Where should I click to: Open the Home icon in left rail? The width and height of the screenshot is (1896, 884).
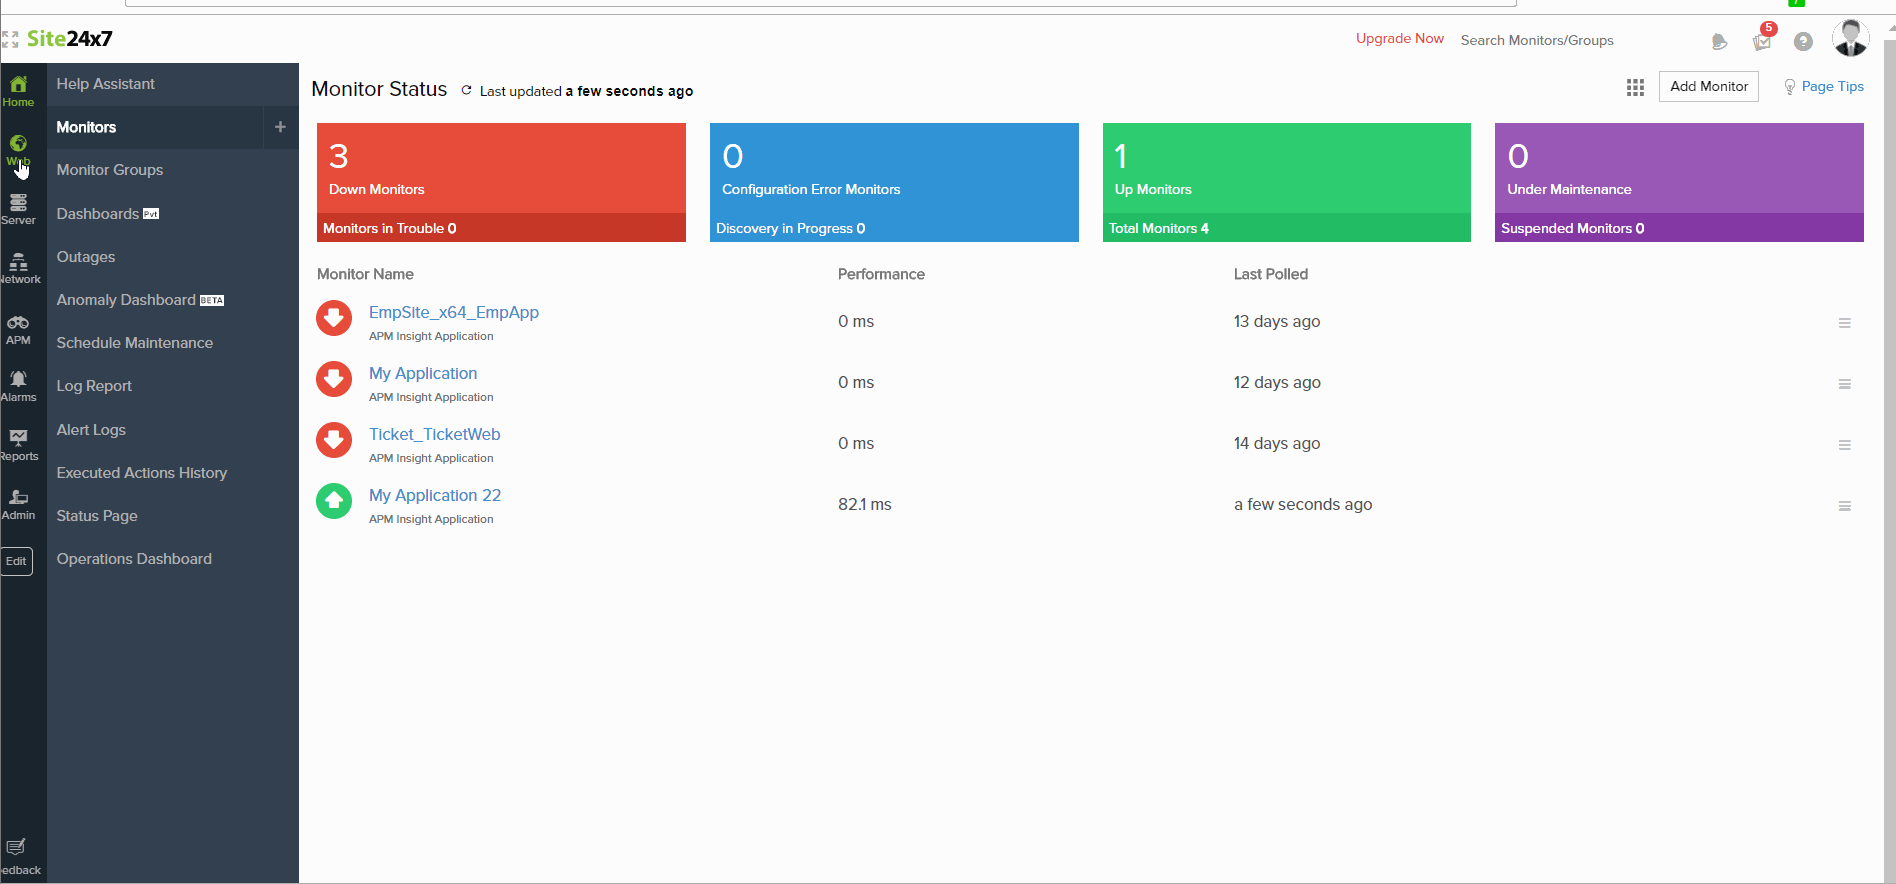pos(18,90)
